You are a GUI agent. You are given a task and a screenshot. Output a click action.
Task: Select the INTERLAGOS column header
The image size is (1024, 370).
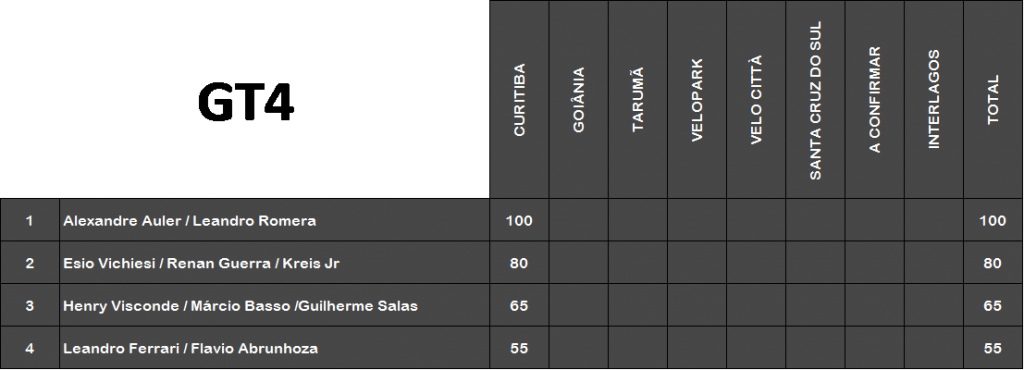point(934,99)
